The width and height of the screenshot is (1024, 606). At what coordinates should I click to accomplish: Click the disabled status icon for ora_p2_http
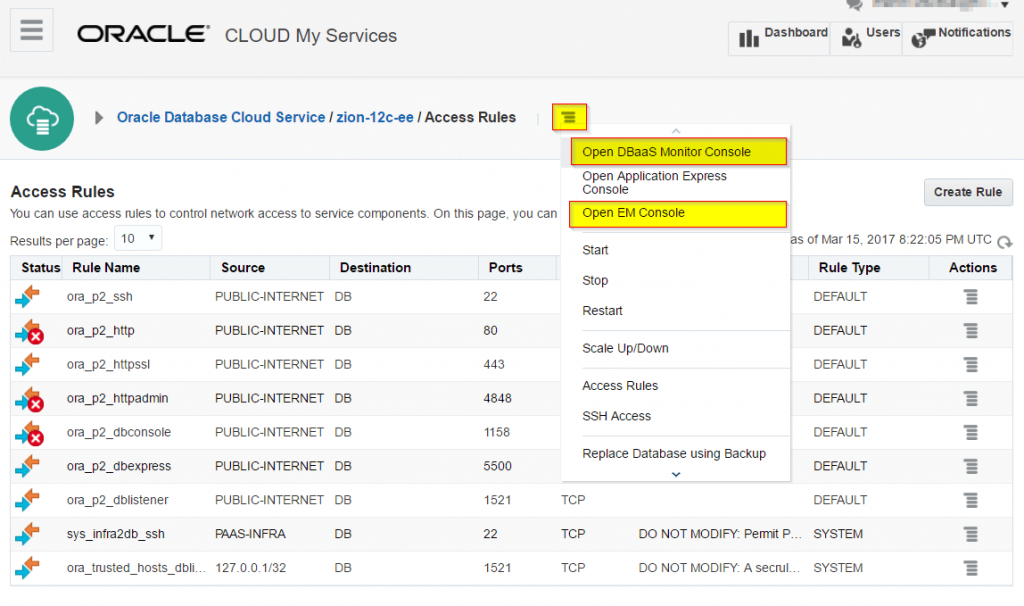pyautogui.click(x=27, y=330)
